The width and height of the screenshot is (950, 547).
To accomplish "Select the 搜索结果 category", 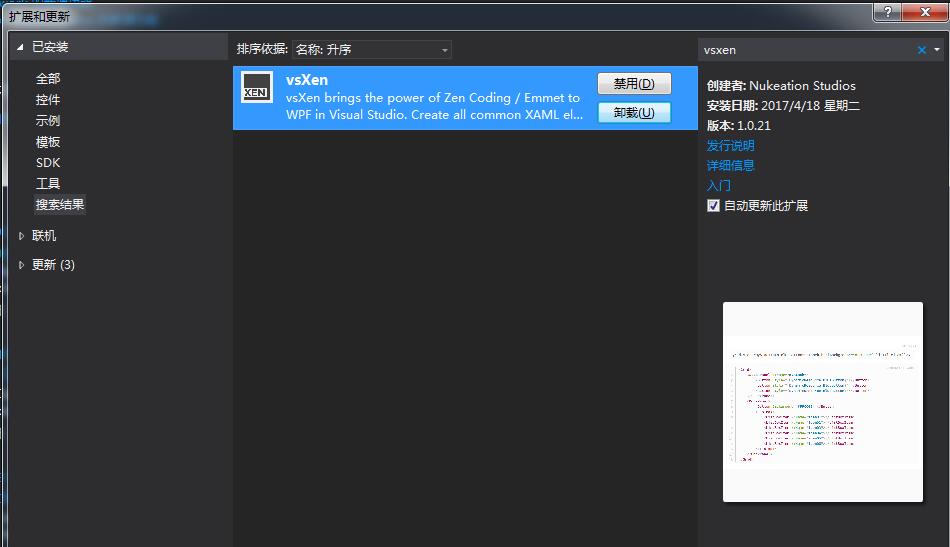I will pyautogui.click(x=59, y=205).
